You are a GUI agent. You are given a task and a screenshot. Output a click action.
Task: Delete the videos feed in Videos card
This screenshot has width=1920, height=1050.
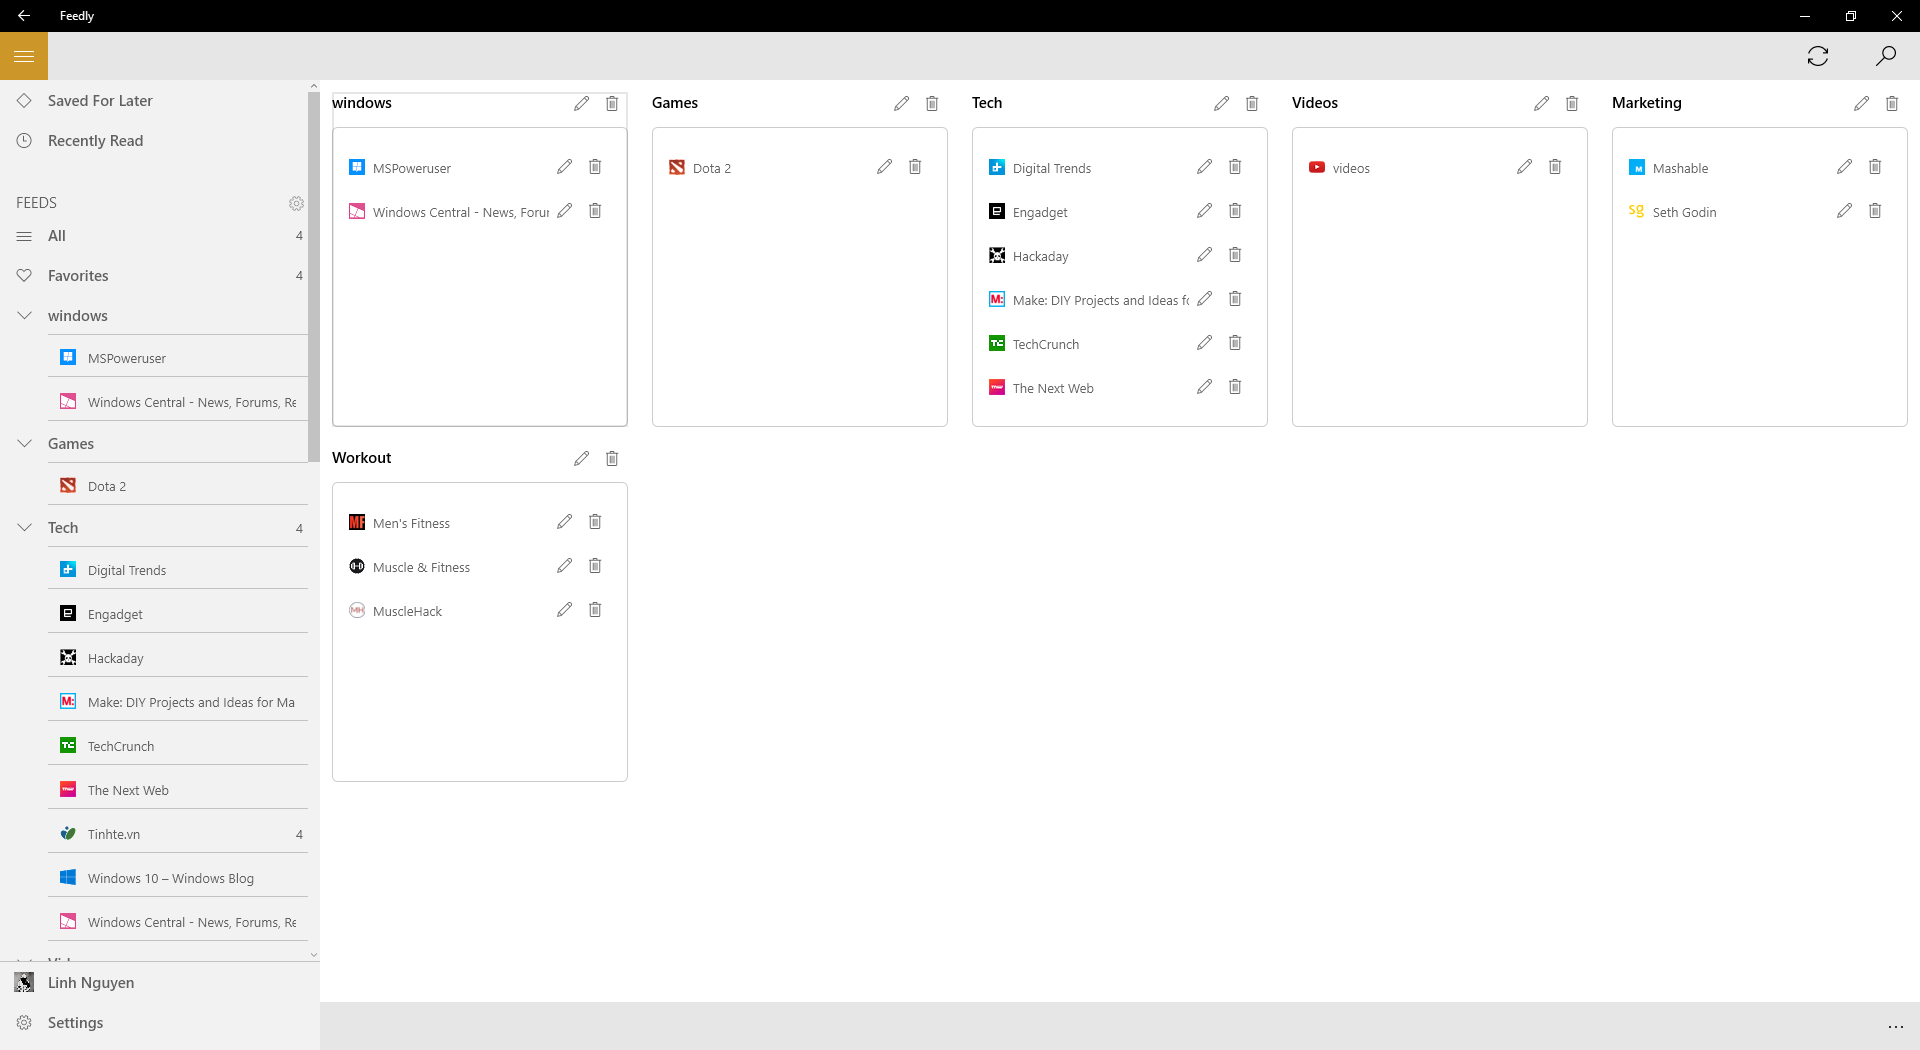point(1555,167)
